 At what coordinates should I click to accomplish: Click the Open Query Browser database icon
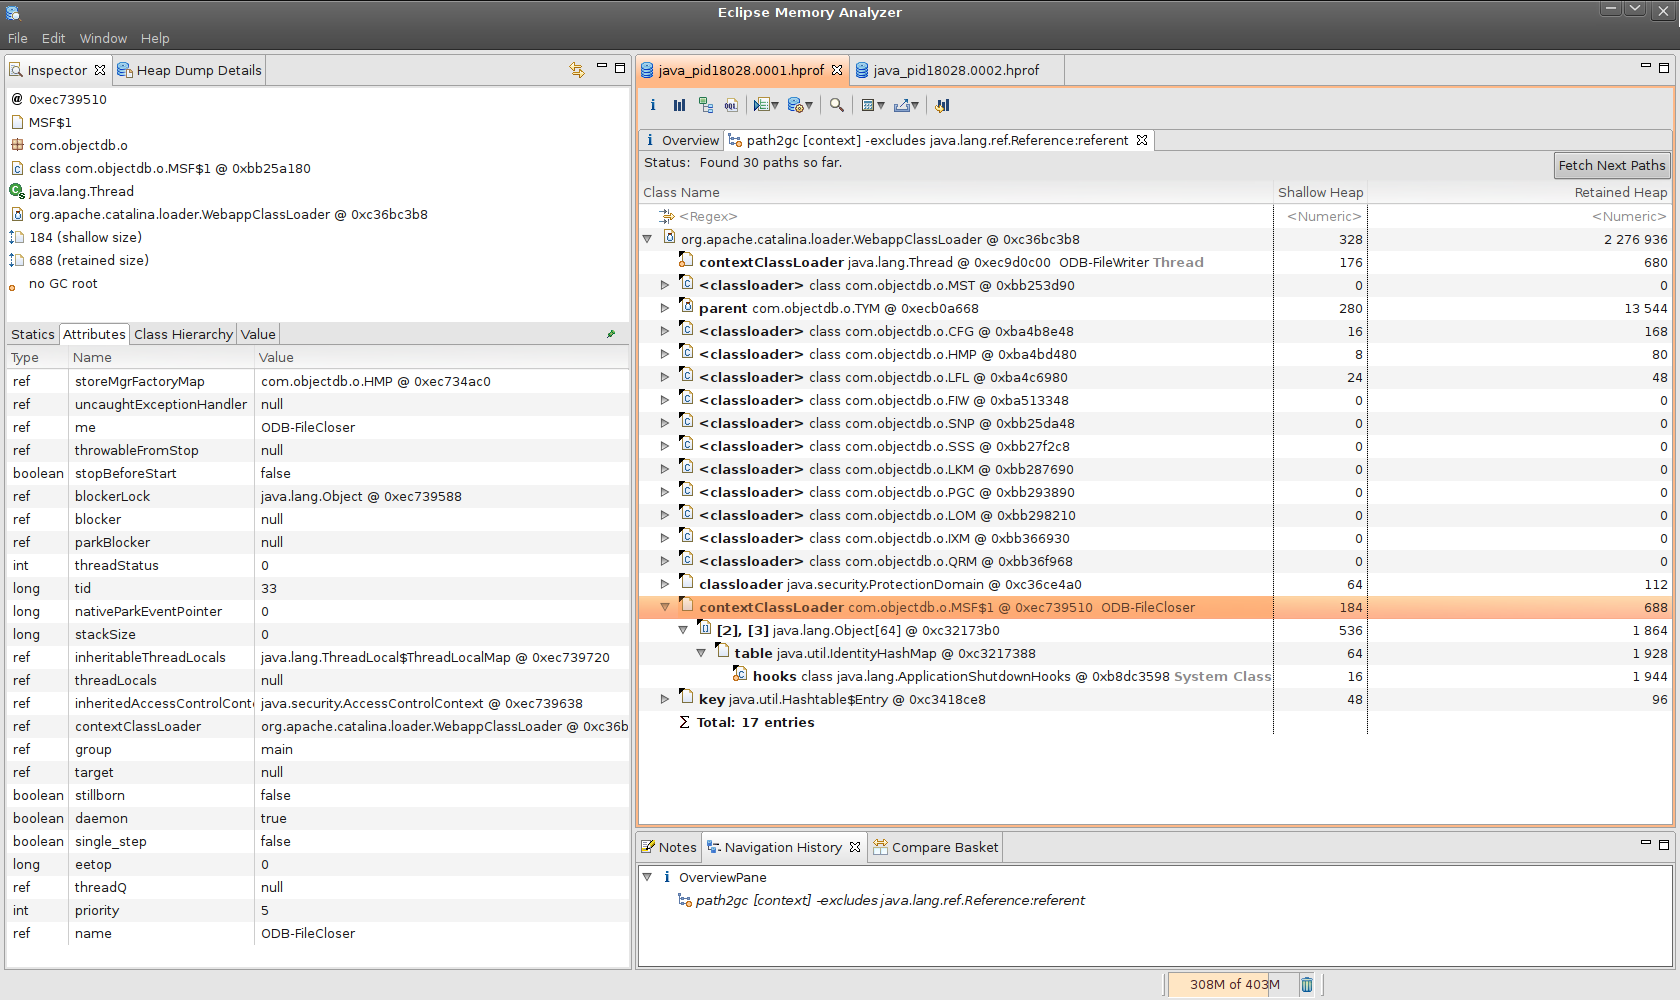pyautogui.click(x=796, y=105)
